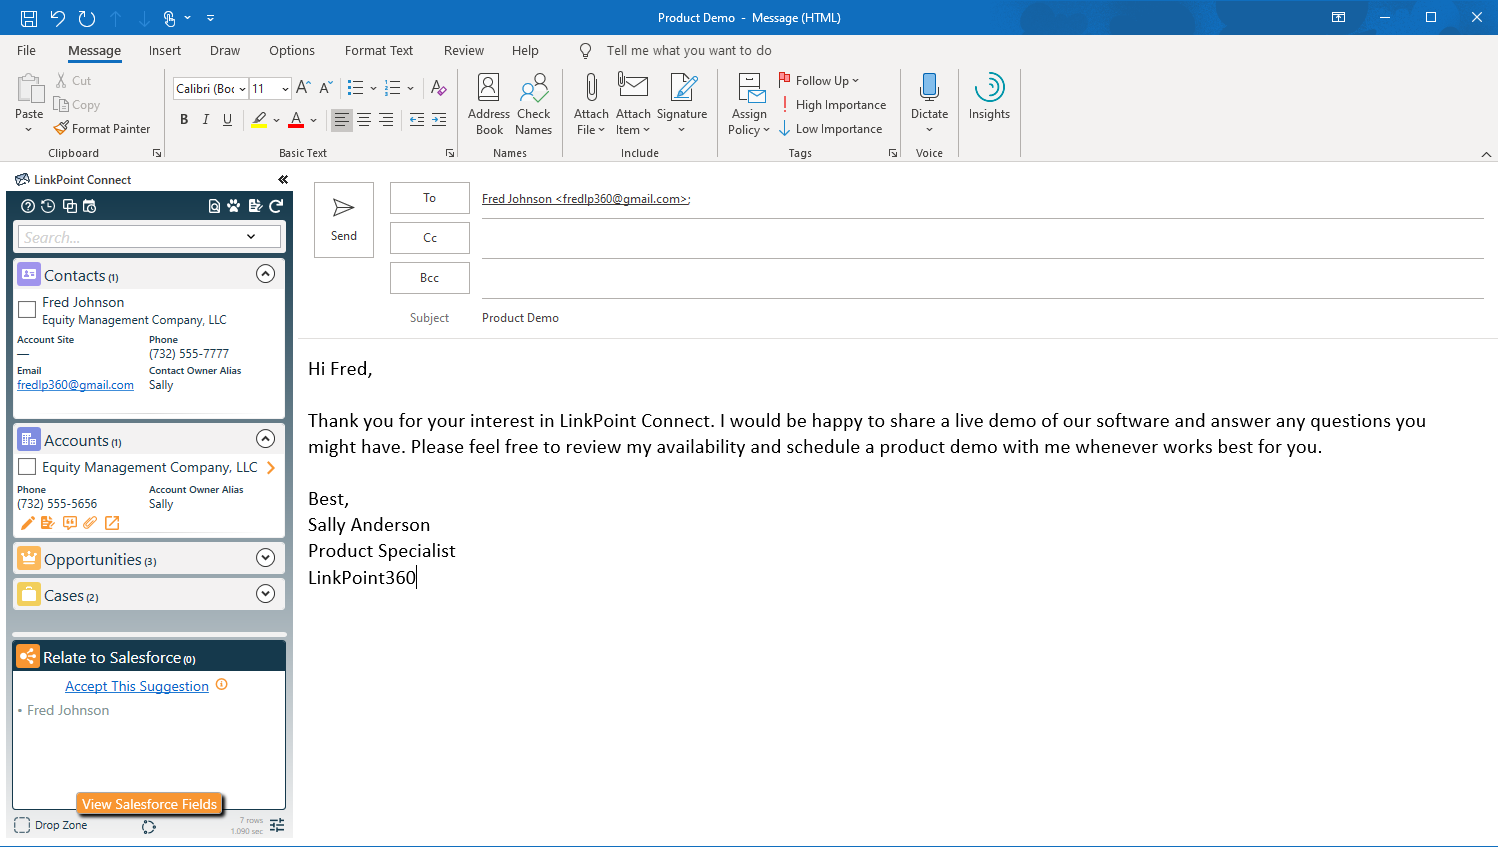
Task: Collapse the Contacts section
Action: point(265,274)
